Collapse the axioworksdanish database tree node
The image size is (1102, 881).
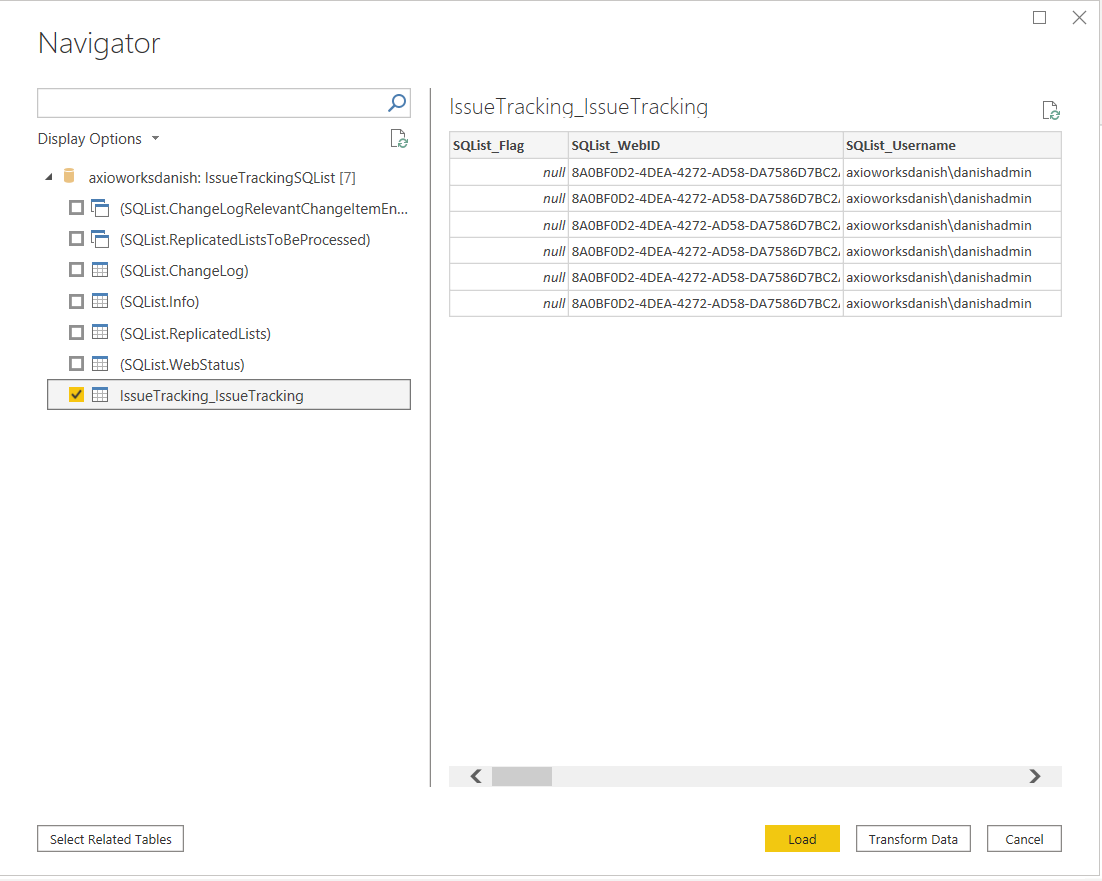[48, 178]
